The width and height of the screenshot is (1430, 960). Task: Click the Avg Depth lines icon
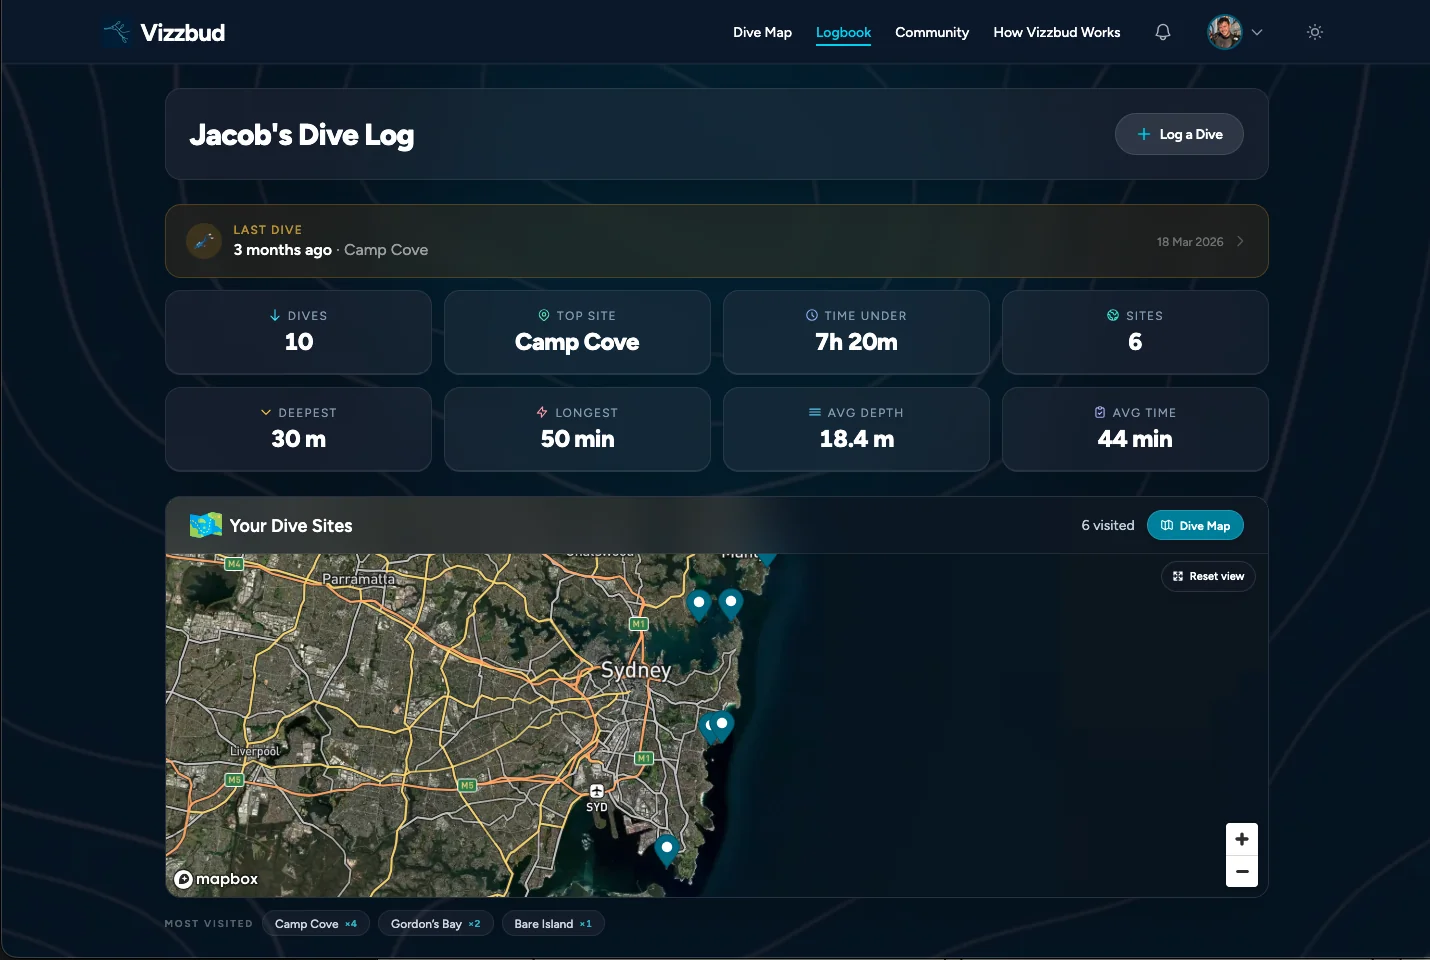tap(815, 412)
